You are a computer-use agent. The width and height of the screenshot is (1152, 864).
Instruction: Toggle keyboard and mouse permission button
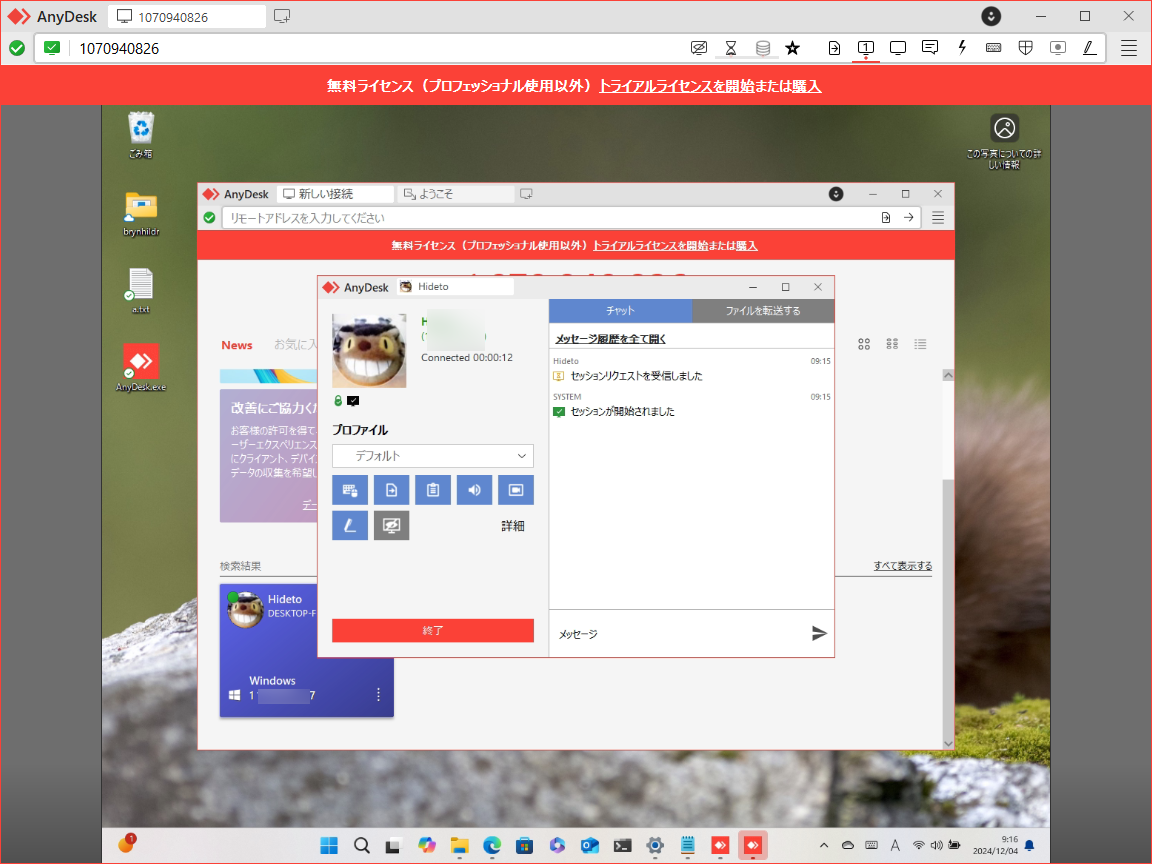350,490
